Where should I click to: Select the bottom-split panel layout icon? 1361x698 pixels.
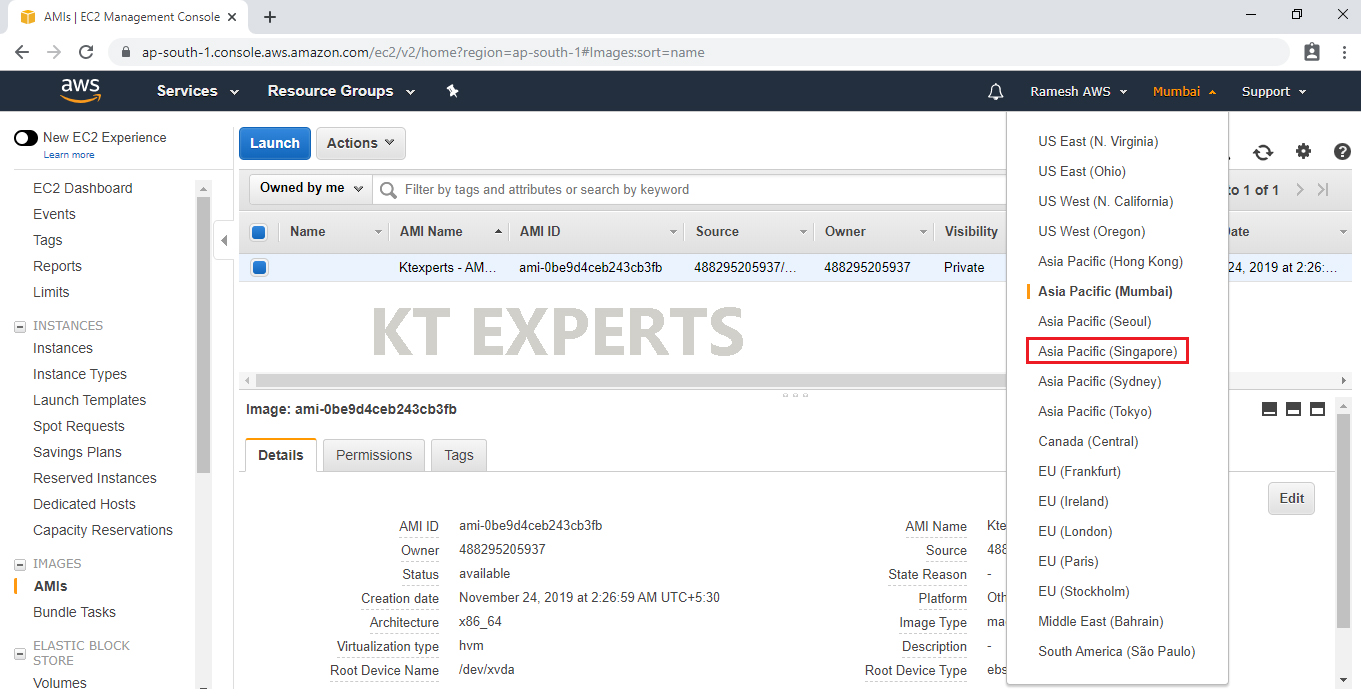coord(1270,409)
